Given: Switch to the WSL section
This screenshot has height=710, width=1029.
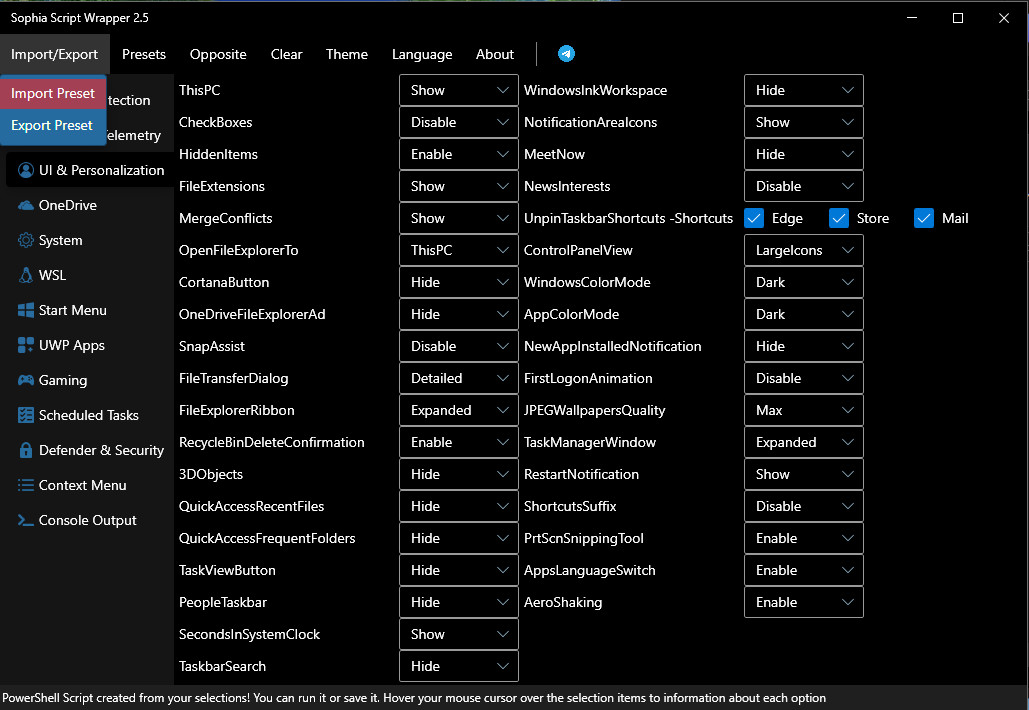Looking at the screenshot, I should click(x=90, y=275).
